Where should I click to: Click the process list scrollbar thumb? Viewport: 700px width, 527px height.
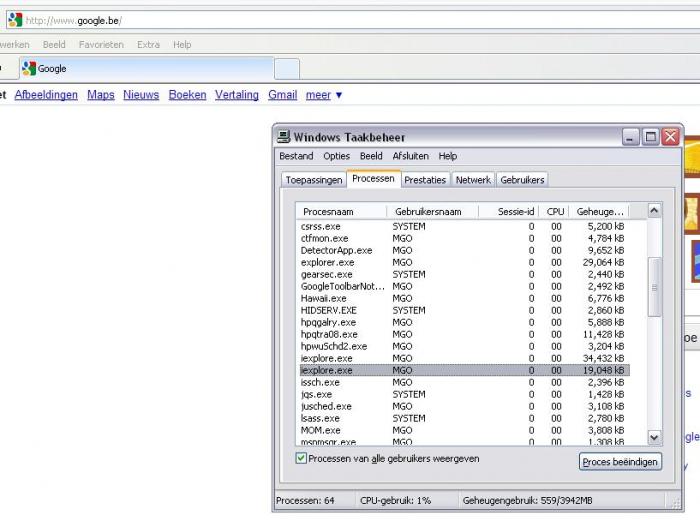tap(654, 287)
